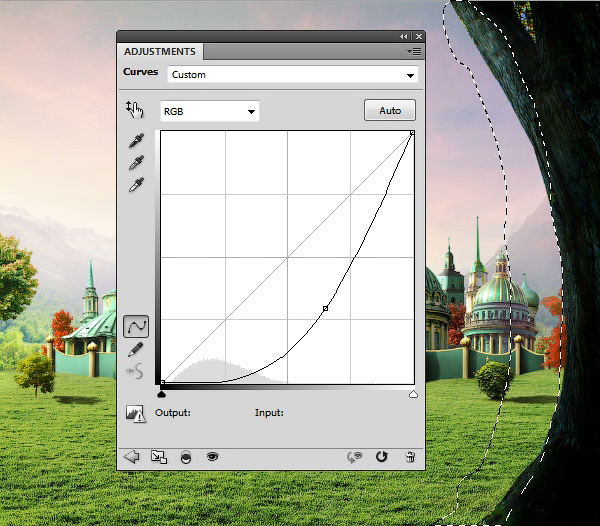
Task: Open Adjustments panel flyout menu
Action: pos(414,51)
